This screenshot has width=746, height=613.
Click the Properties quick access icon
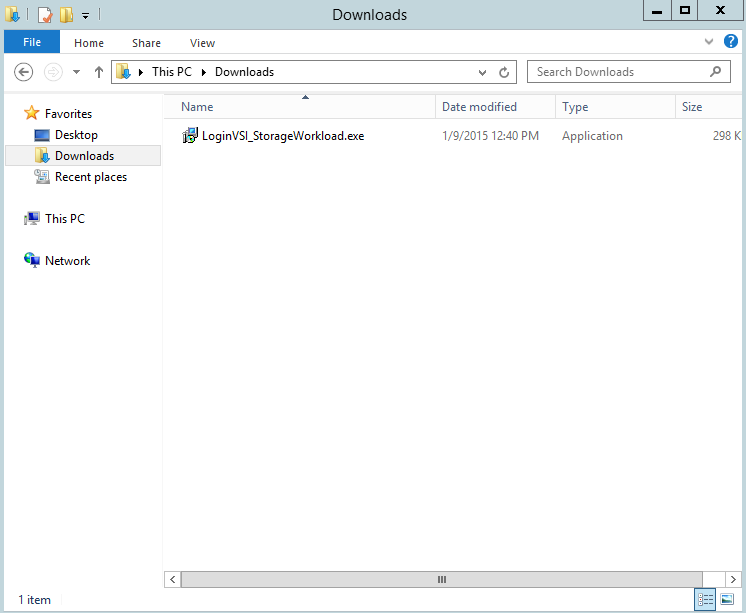44,15
